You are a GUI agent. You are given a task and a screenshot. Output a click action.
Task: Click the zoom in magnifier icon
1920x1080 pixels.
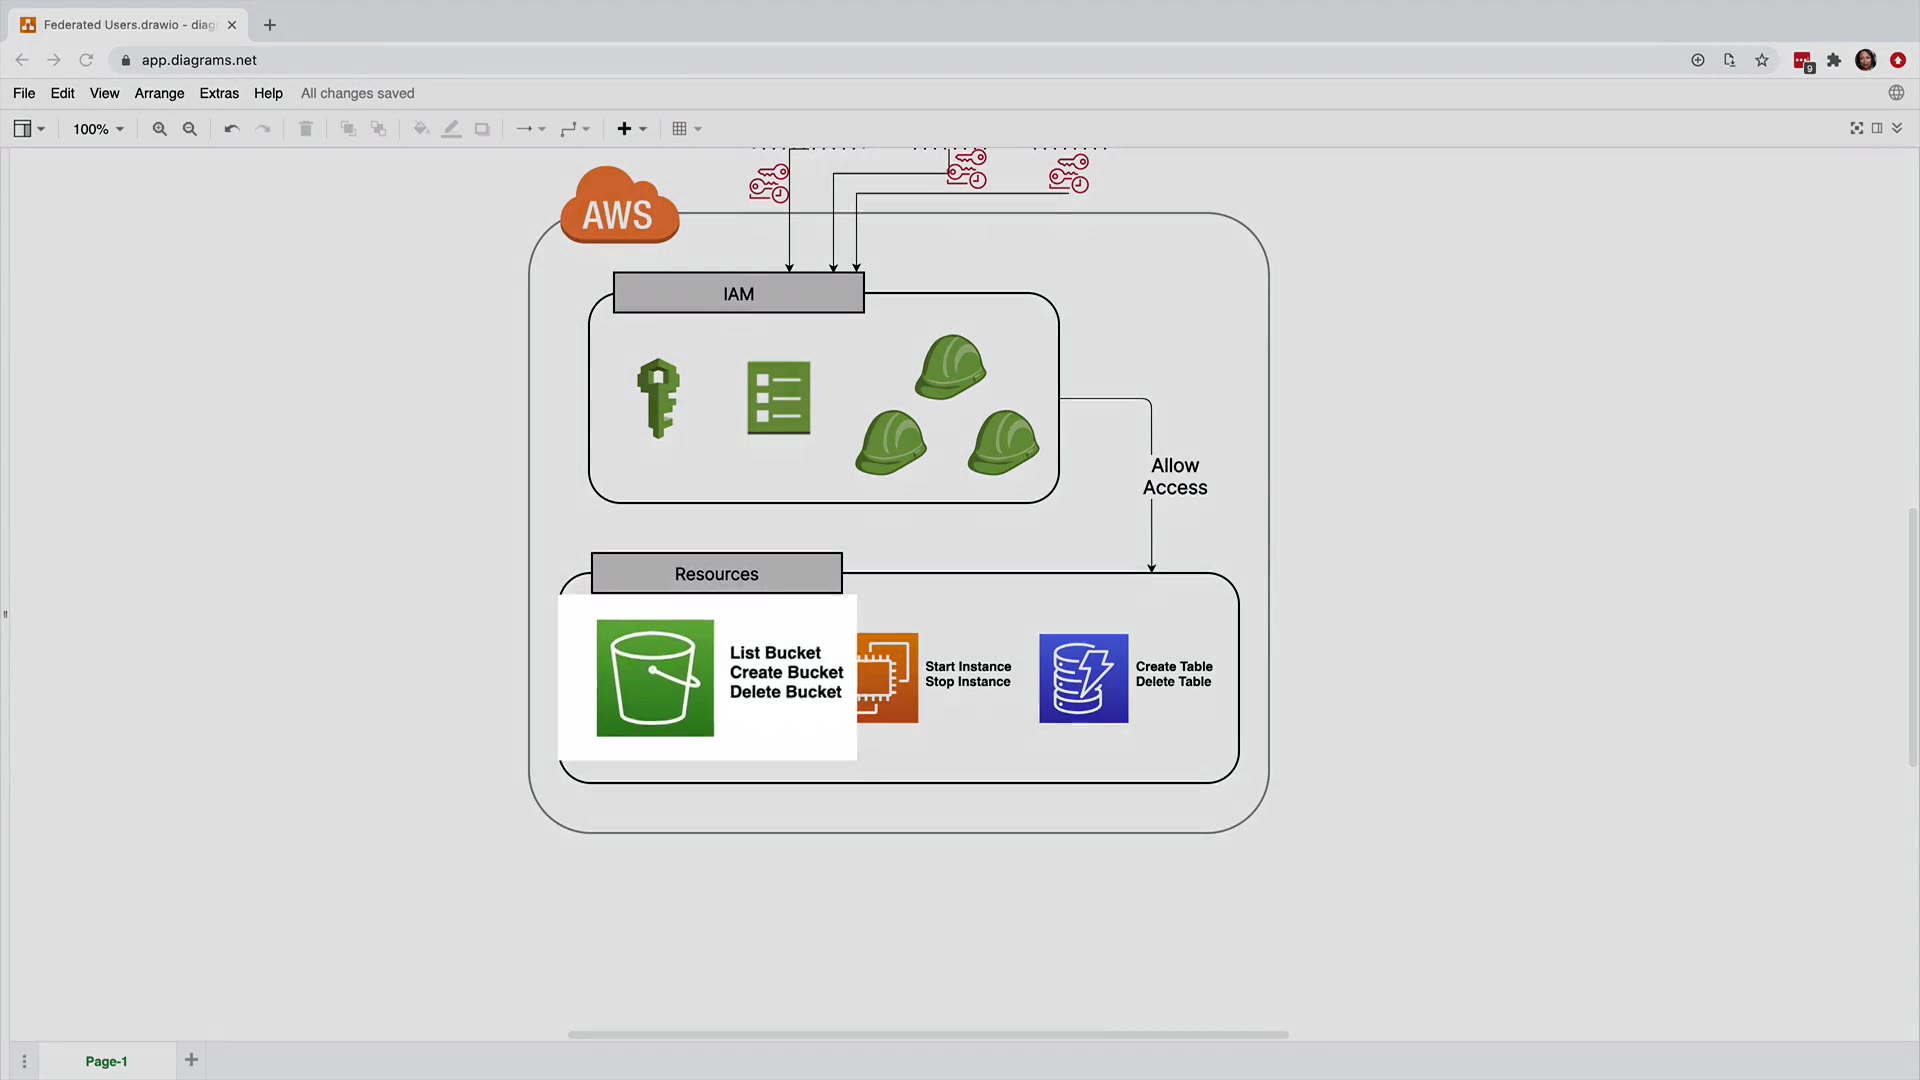pyautogui.click(x=159, y=129)
